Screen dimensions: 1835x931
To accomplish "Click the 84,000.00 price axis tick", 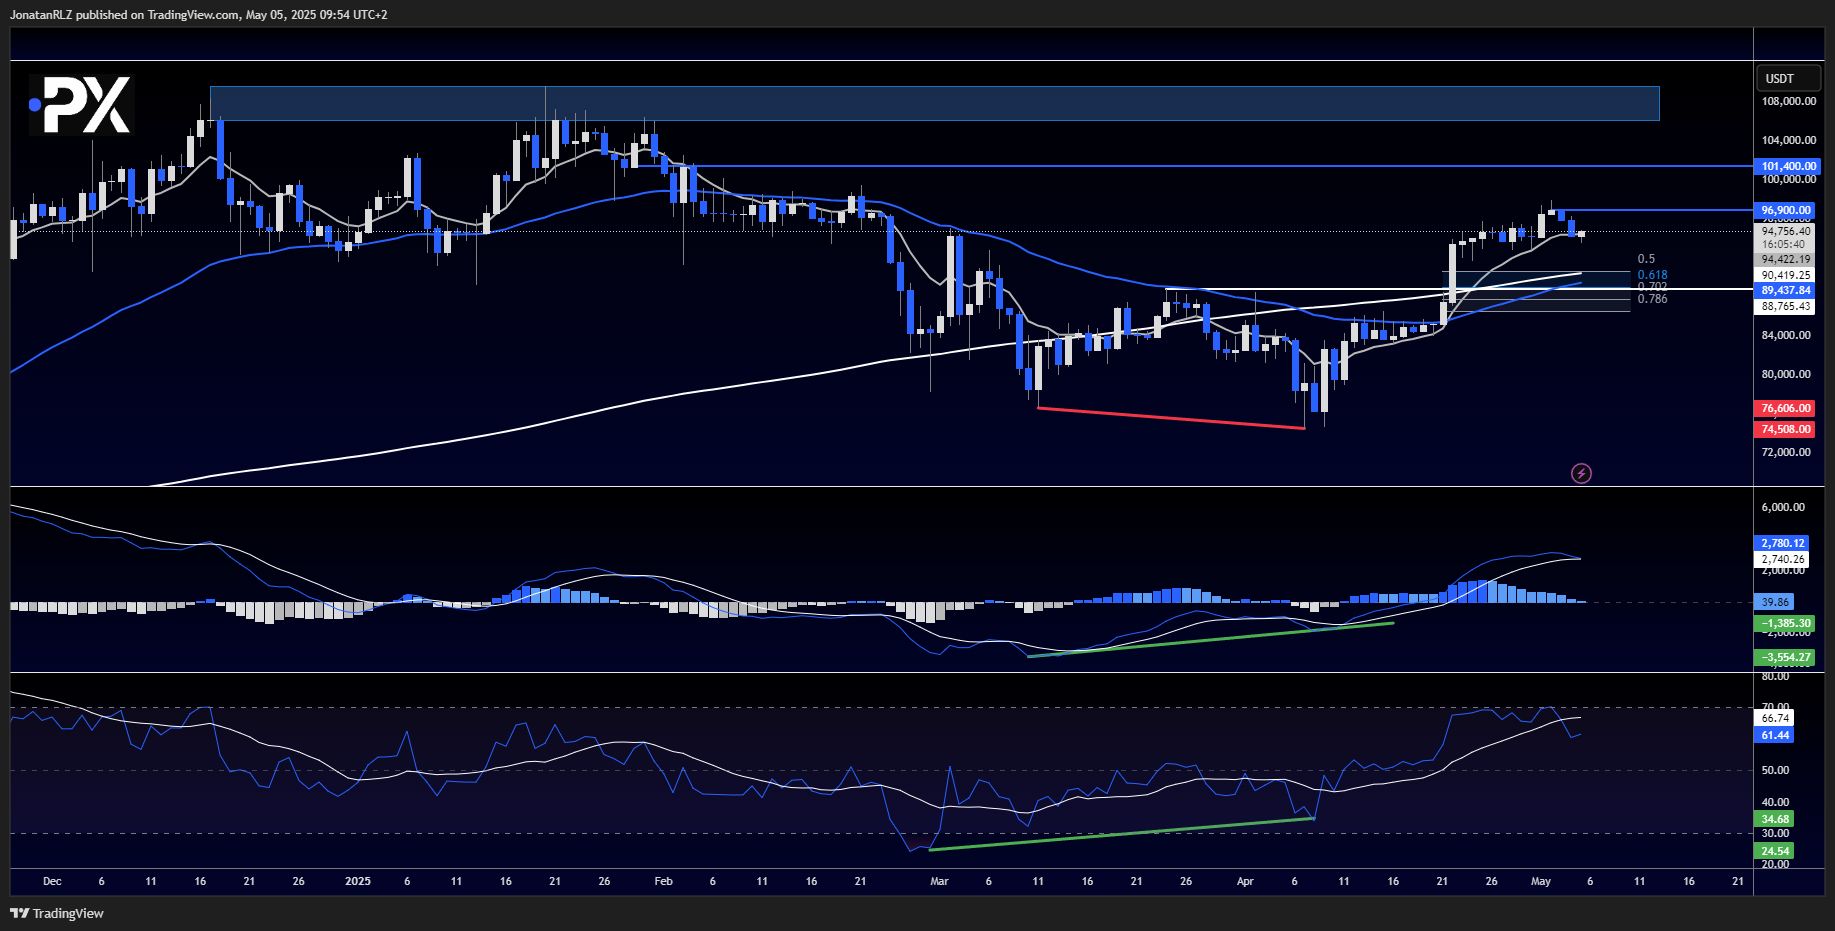I will 1785,335.
